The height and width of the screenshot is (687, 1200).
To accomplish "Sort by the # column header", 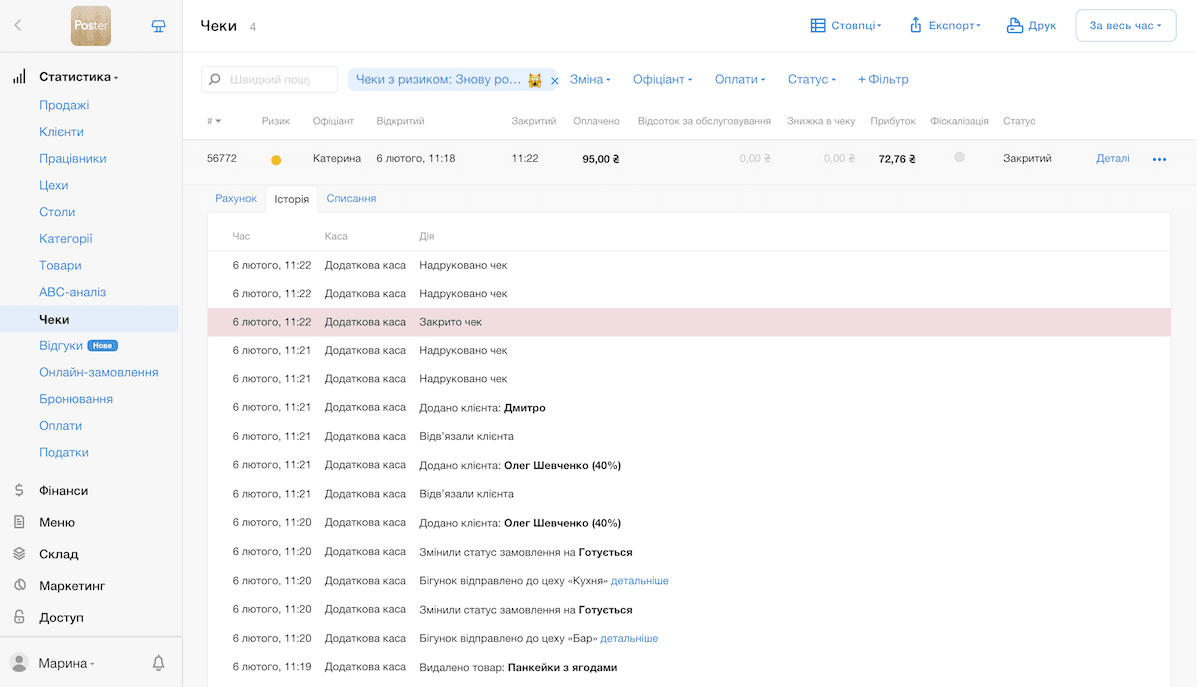I will (x=214, y=121).
